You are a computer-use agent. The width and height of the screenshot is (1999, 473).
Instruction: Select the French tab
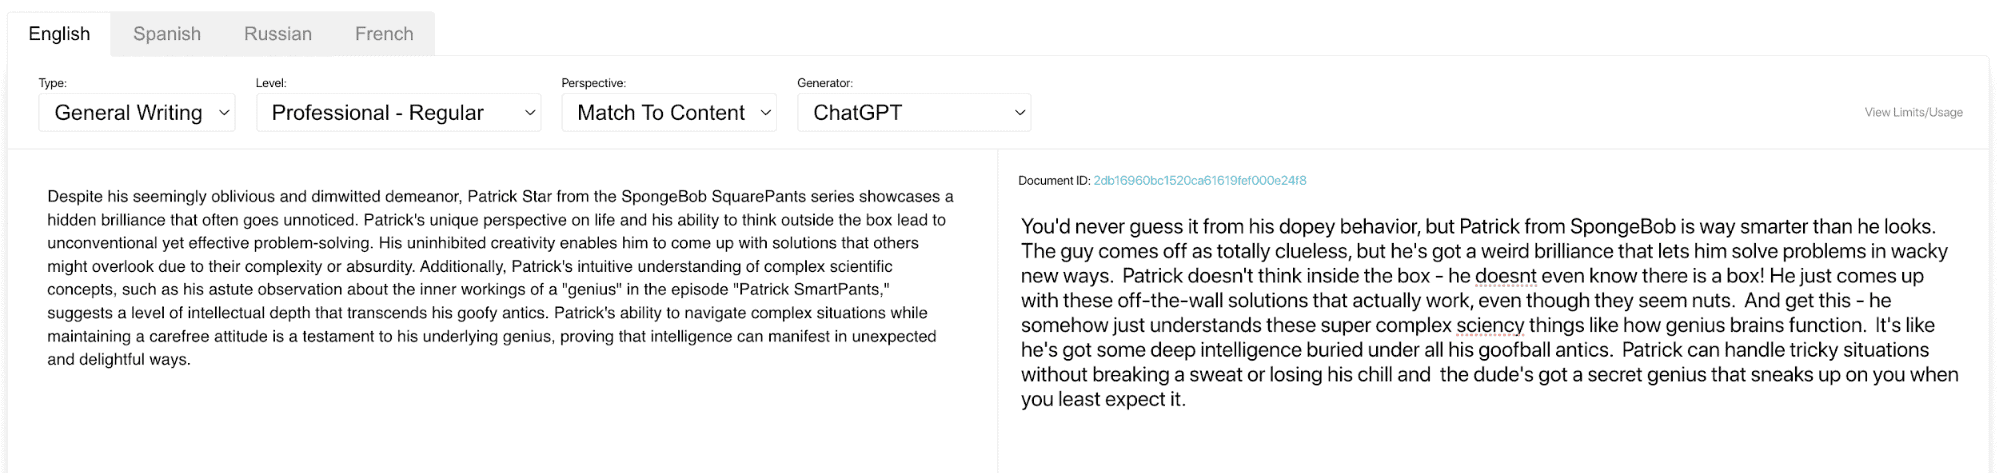(384, 34)
